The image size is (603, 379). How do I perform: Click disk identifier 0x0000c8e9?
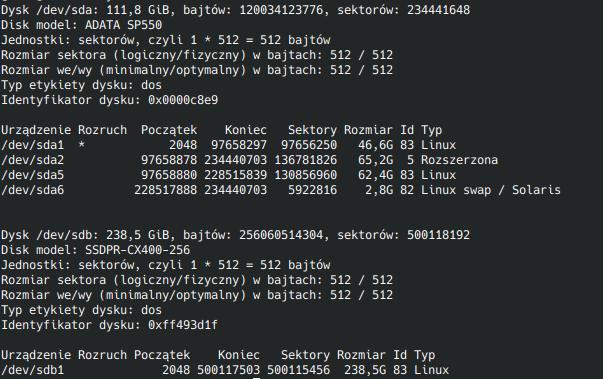[183, 100]
